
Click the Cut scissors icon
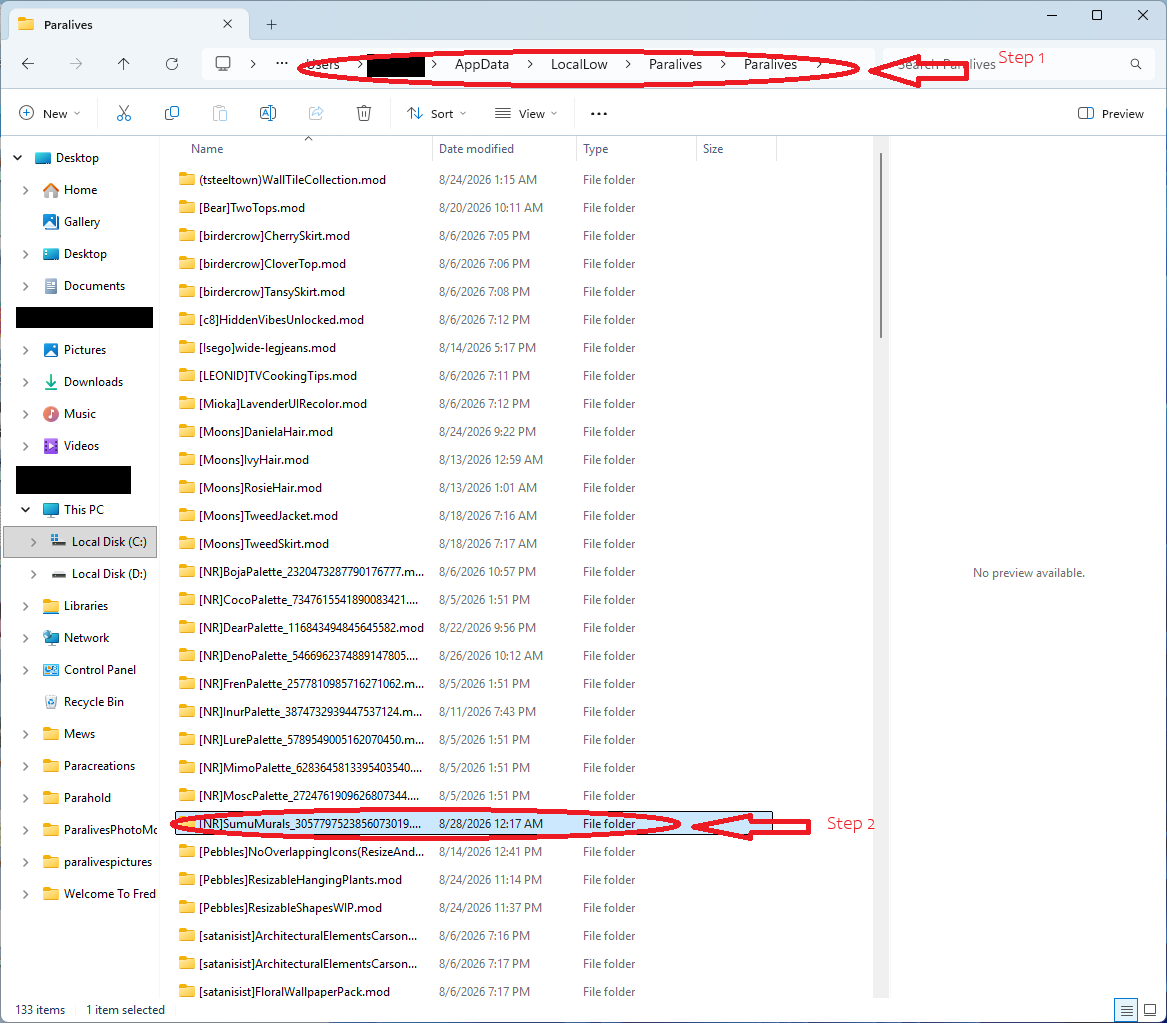click(x=124, y=113)
